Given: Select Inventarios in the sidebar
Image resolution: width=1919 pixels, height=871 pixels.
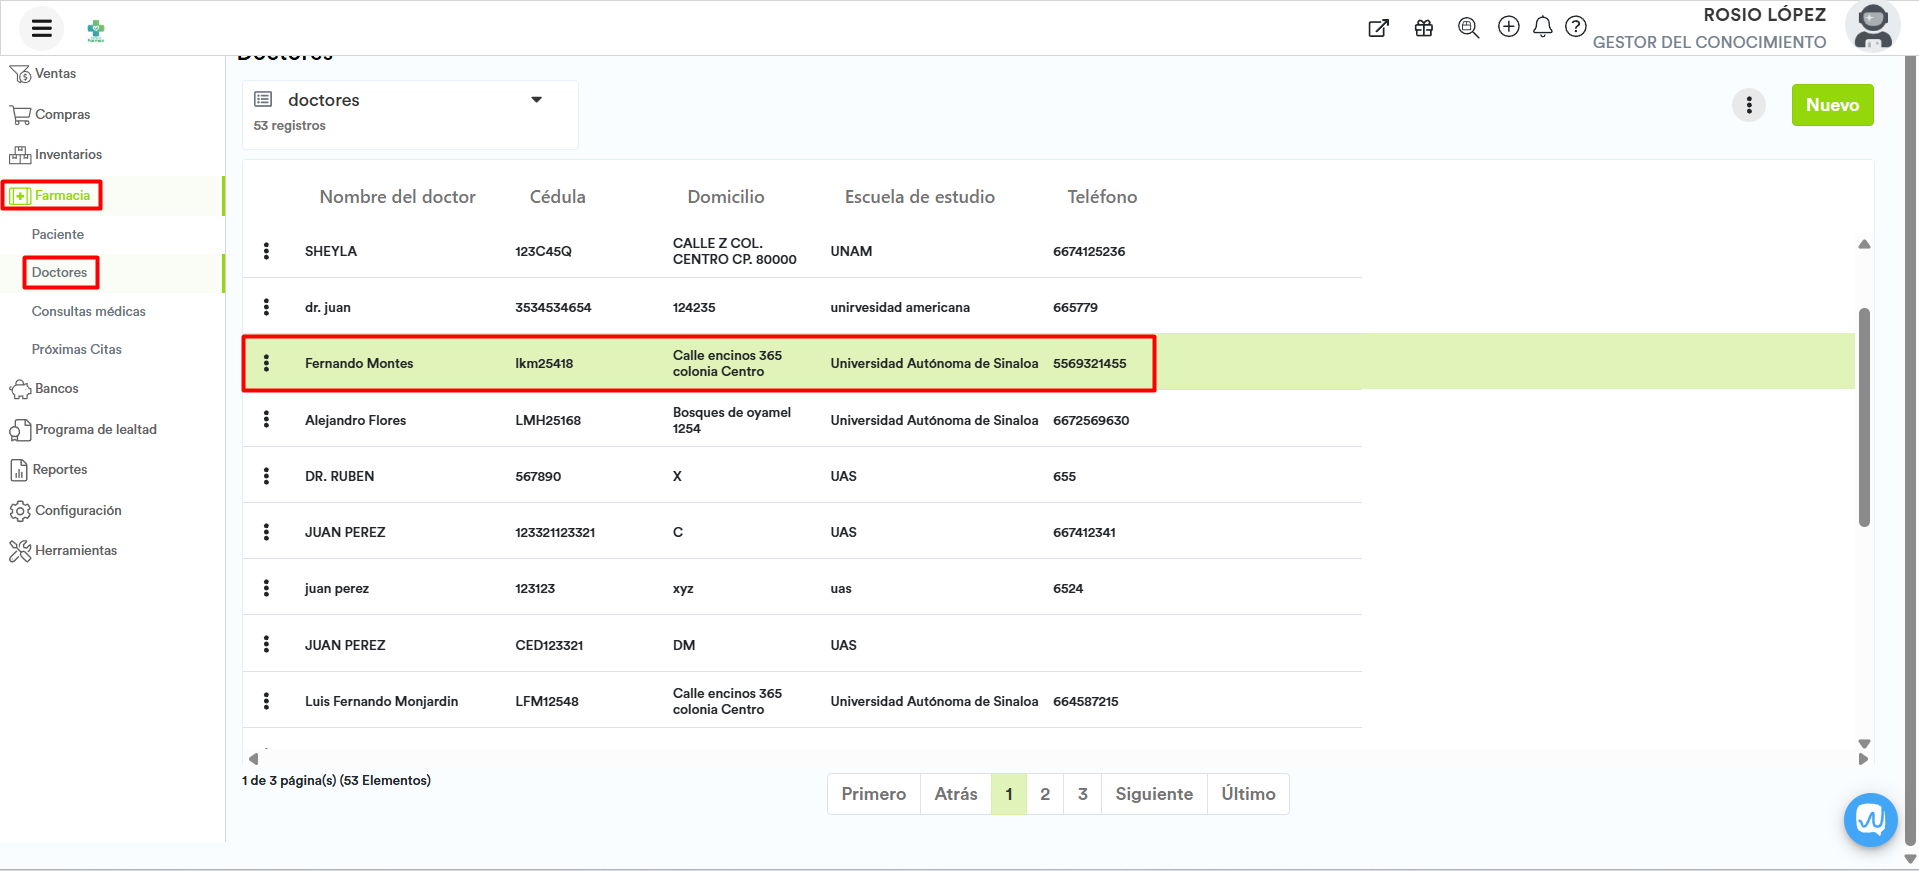Looking at the screenshot, I should click(68, 155).
